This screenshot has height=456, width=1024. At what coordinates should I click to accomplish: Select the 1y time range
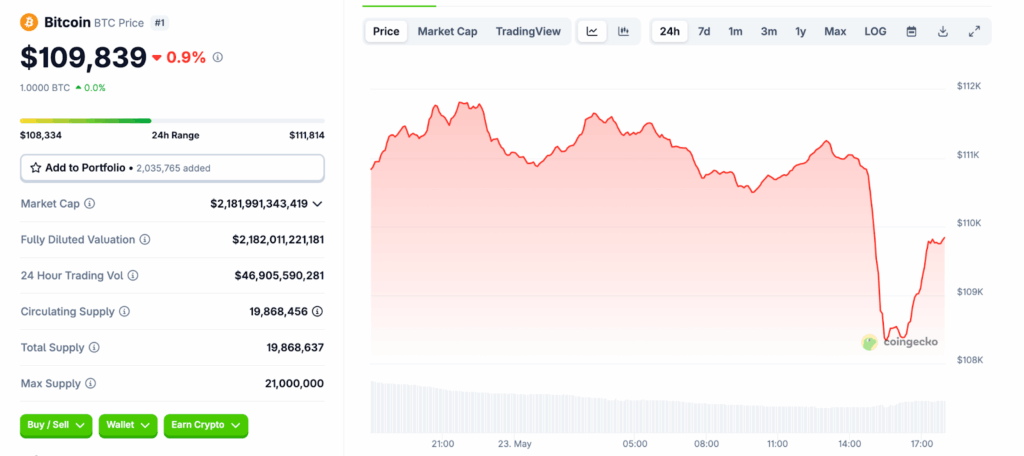point(801,31)
